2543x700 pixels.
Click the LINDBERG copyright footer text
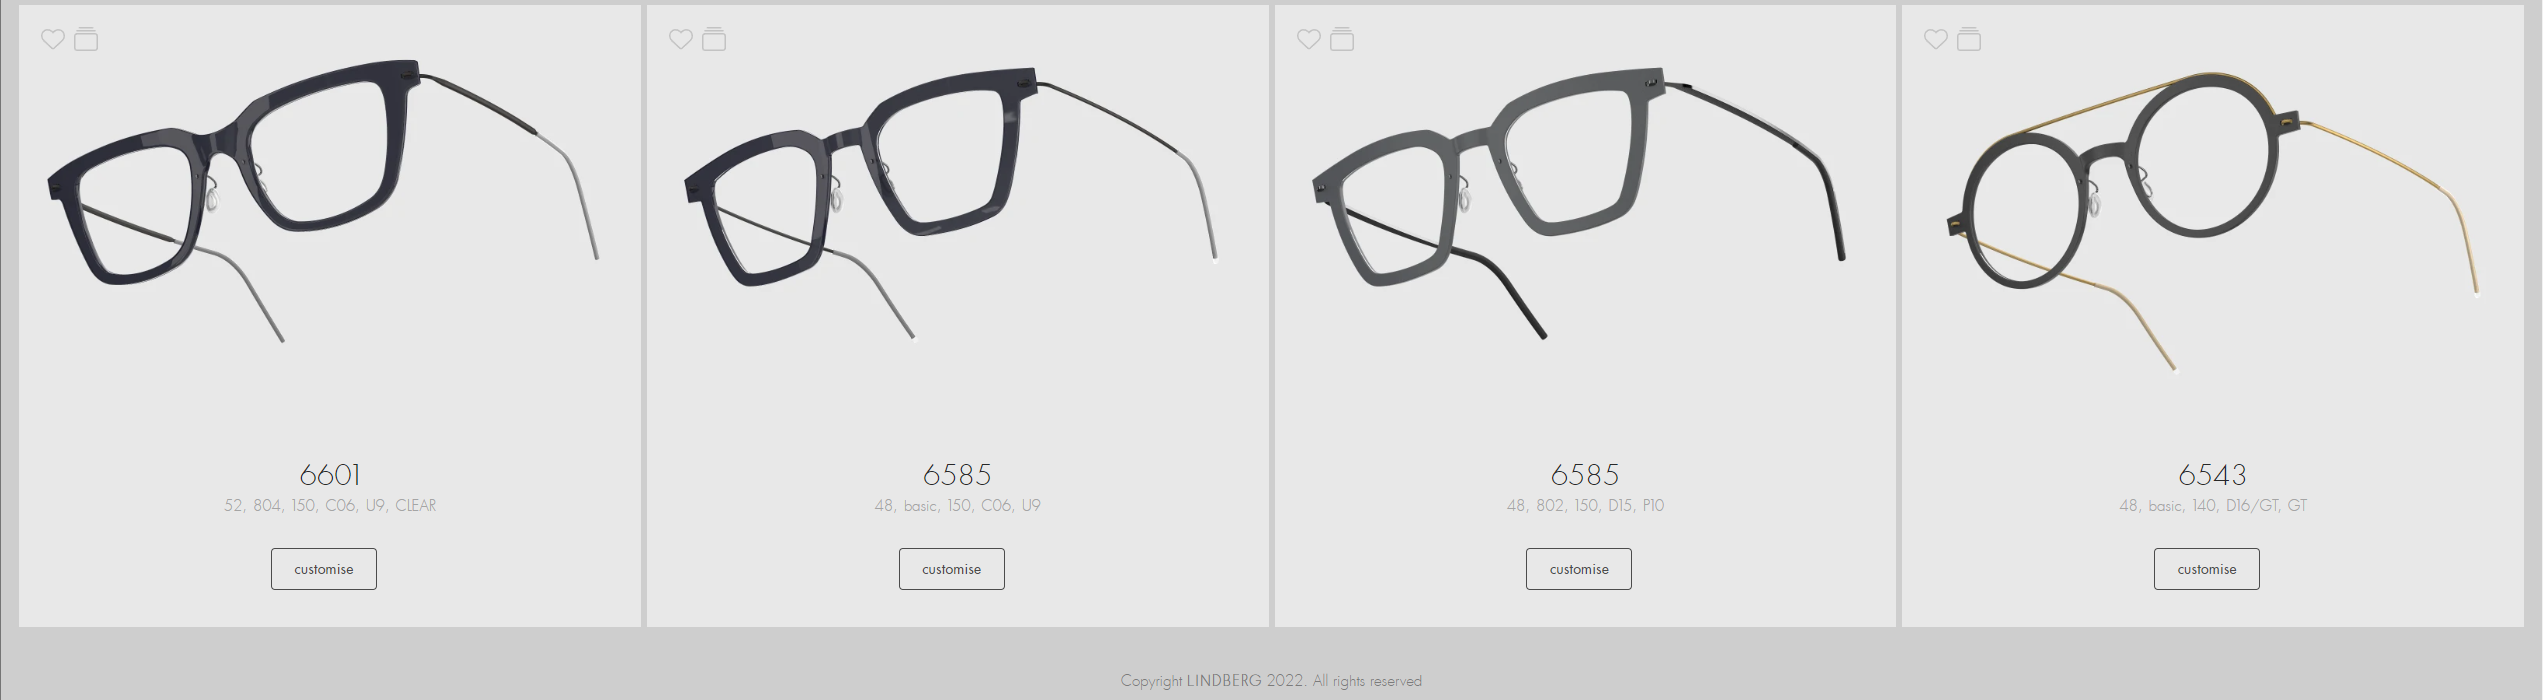[1271, 681]
